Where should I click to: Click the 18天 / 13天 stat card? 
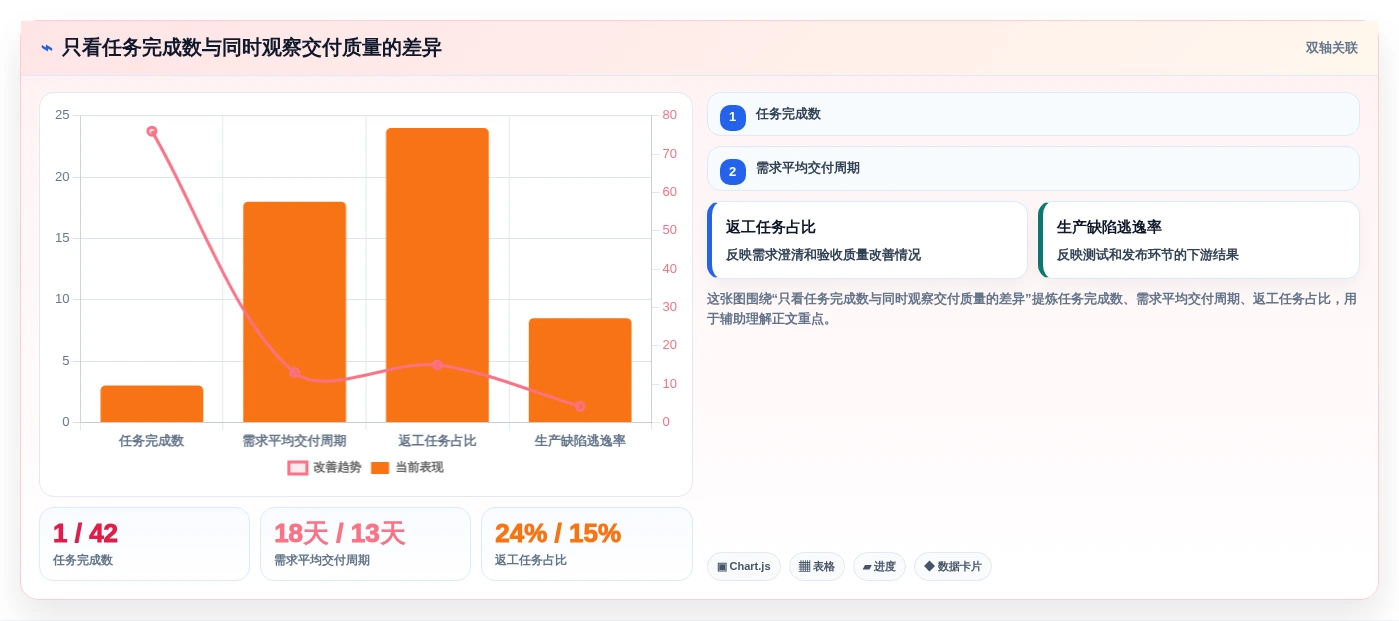[x=365, y=544]
